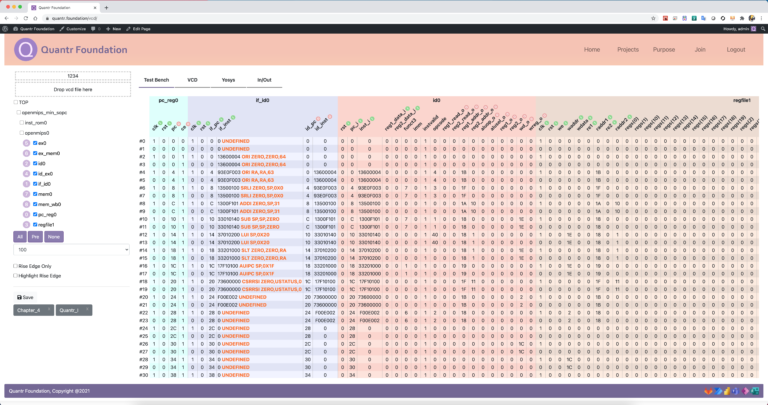Open the Projects navigation item
The height and width of the screenshot is (405, 768).
click(628, 49)
